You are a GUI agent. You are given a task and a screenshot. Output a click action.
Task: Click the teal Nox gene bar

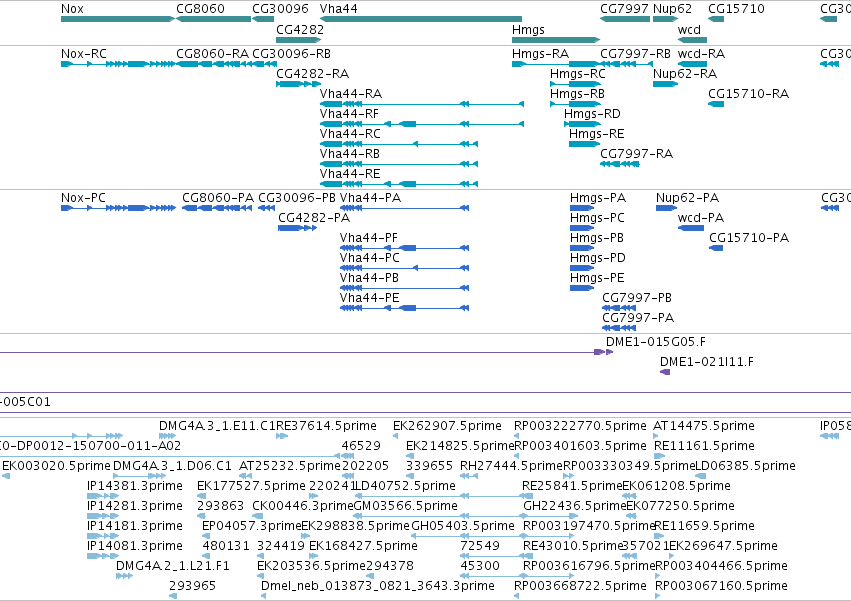point(118,19)
